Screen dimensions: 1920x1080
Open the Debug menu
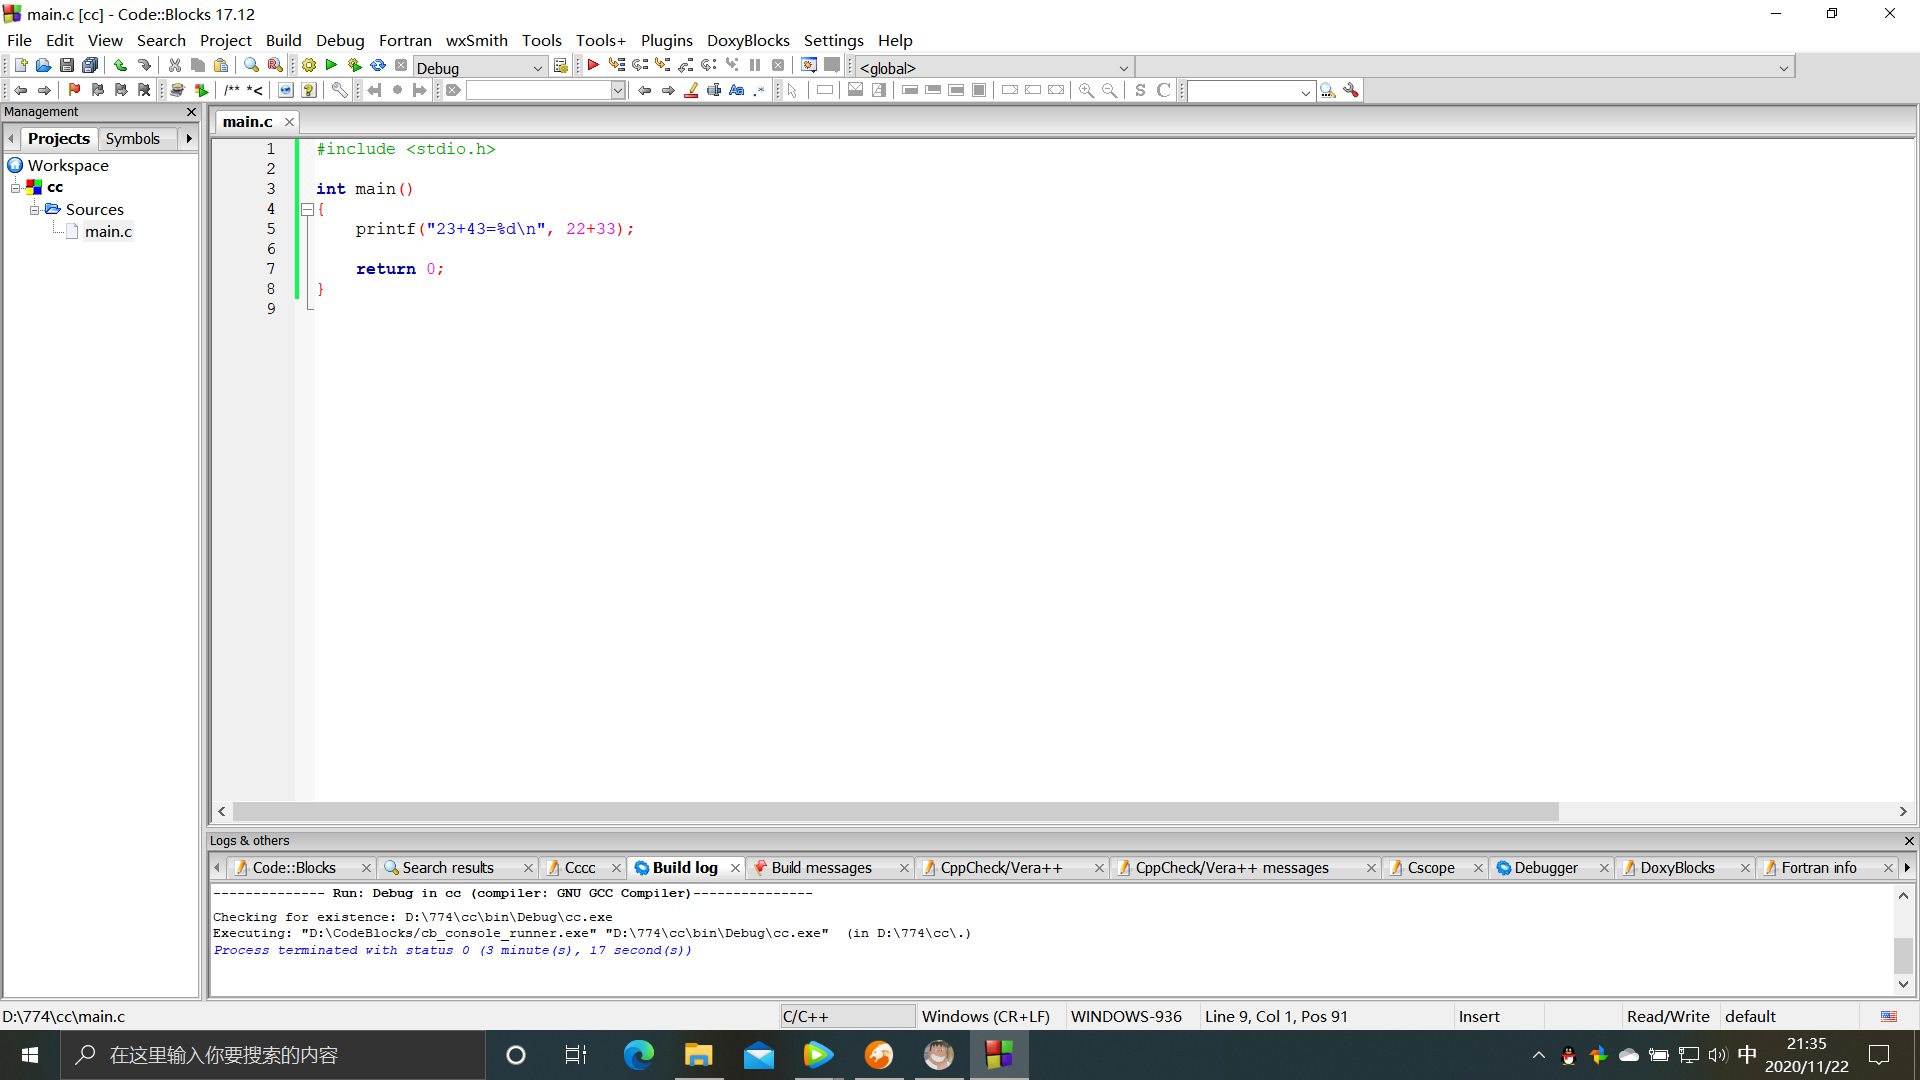pyautogui.click(x=338, y=40)
